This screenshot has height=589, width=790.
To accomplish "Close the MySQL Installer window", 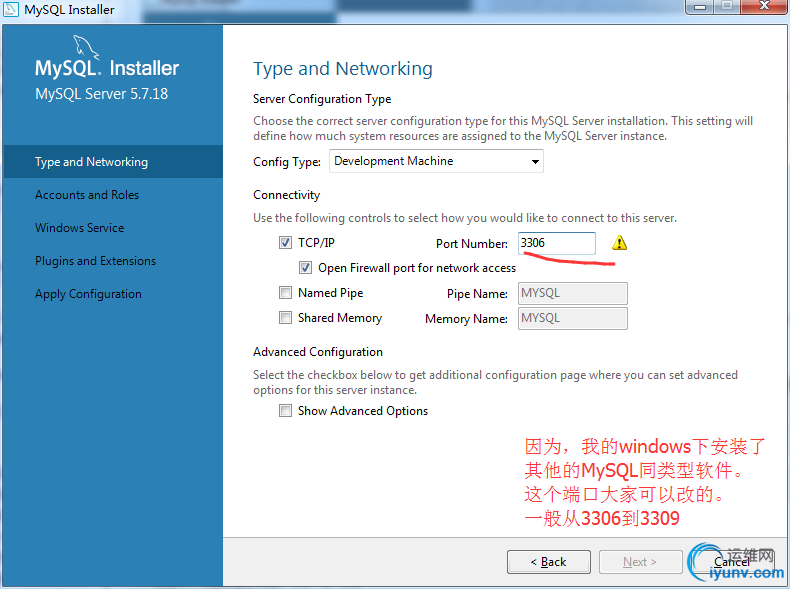I will [x=763, y=7].
